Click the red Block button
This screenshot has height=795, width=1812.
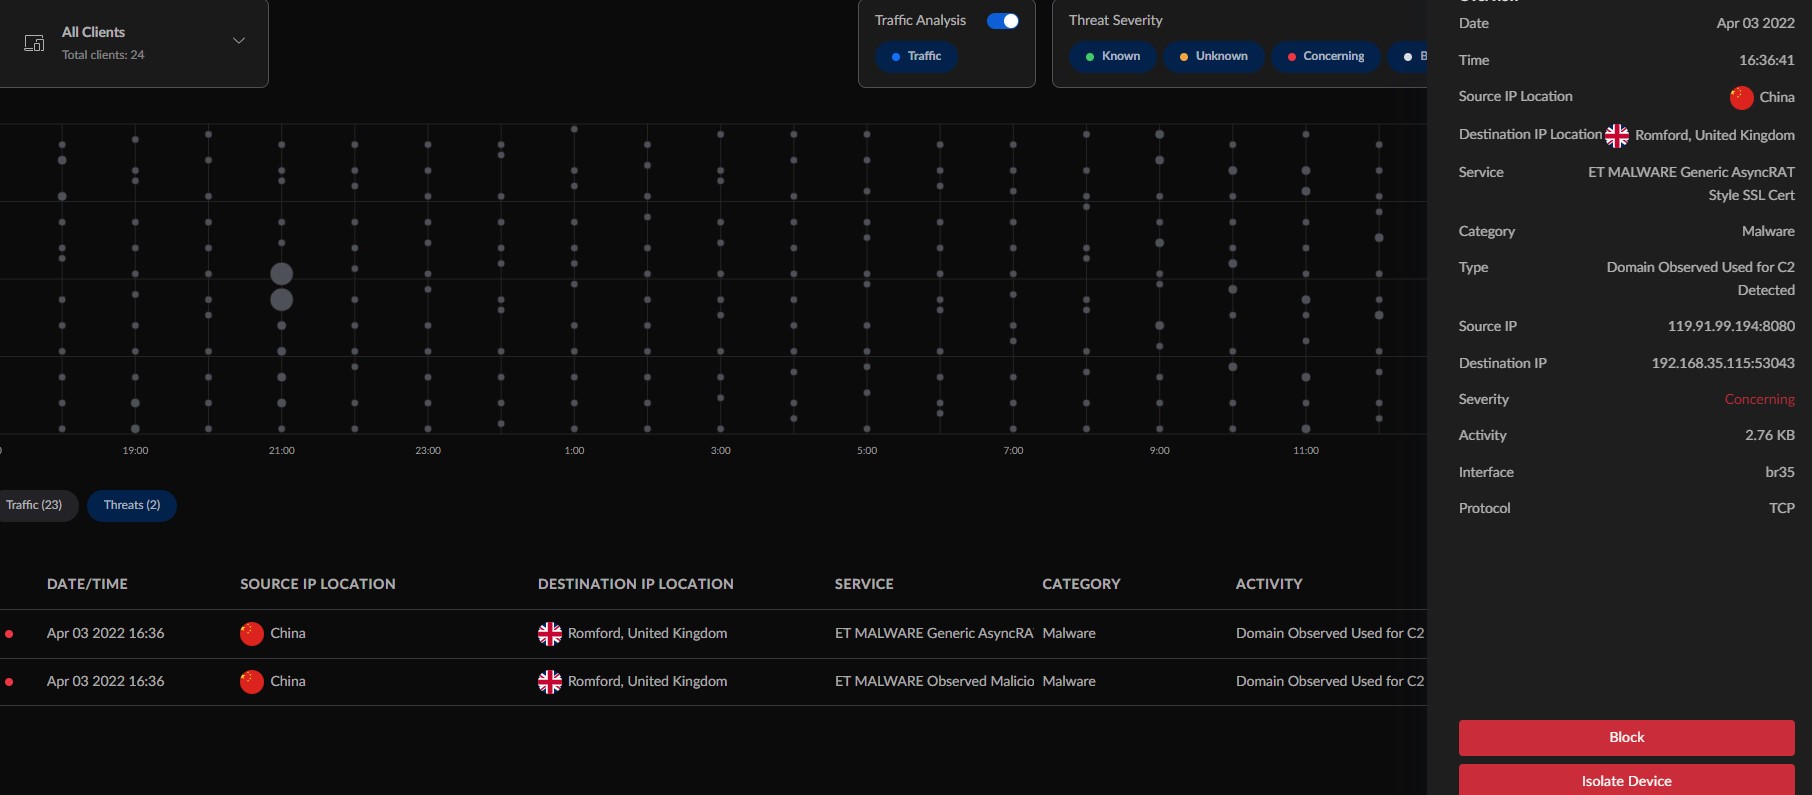(1626, 738)
